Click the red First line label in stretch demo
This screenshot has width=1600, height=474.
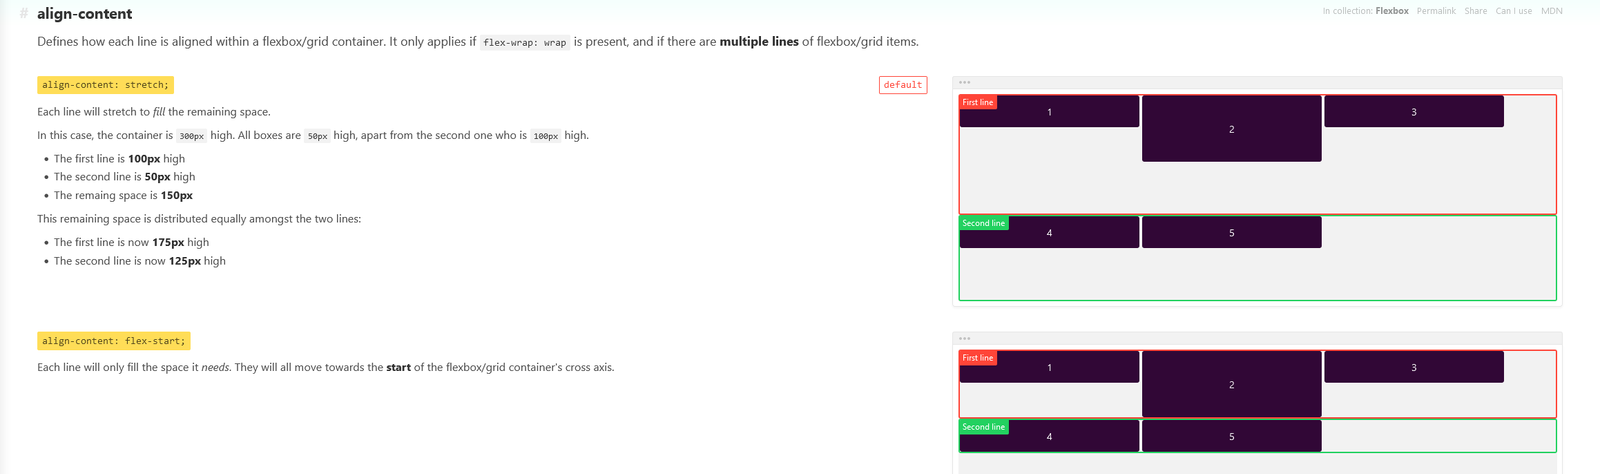[978, 103]
